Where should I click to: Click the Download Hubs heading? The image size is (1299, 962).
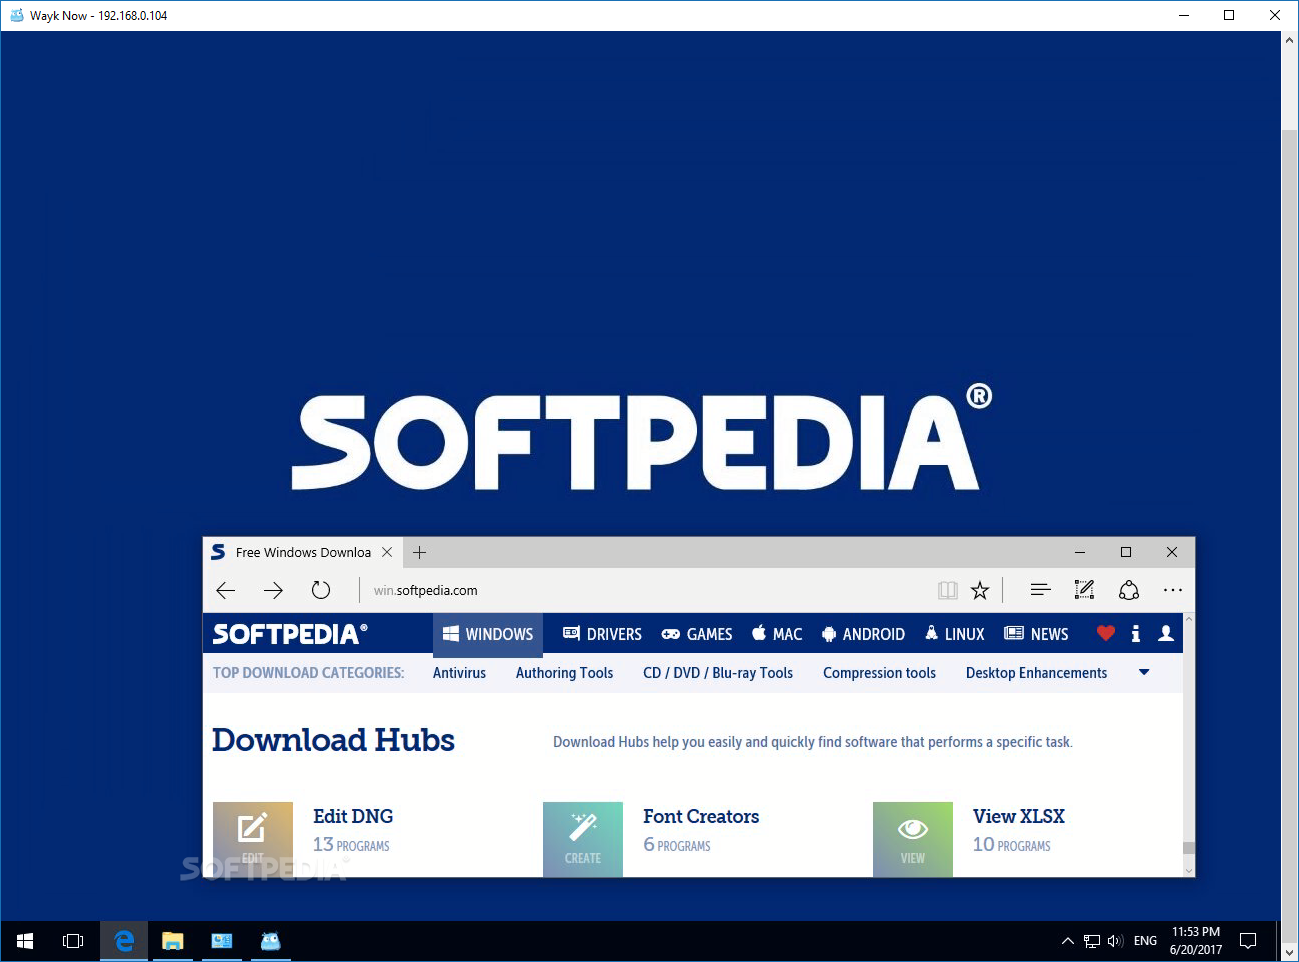pos(333,740)
